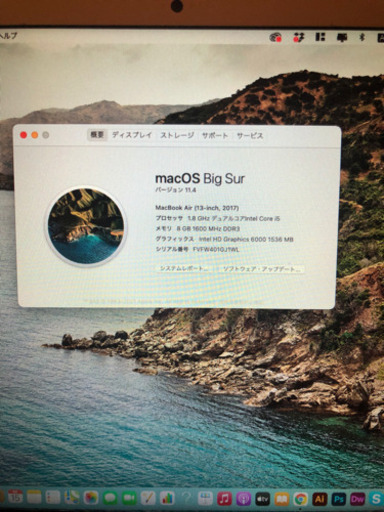This screenshot has width=384, height=512.
Task: Open Adobe Photoshop from the Dock
Action: pyautogui.click(x=338, y=499)
